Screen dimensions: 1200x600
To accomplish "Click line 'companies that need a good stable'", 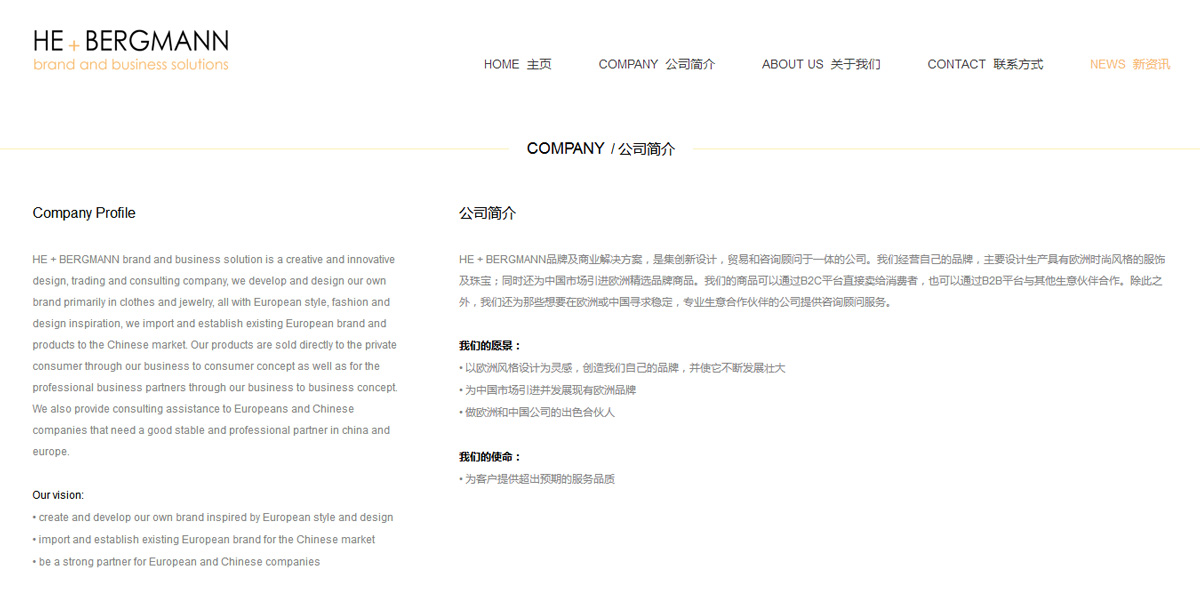I will (211, 430).
